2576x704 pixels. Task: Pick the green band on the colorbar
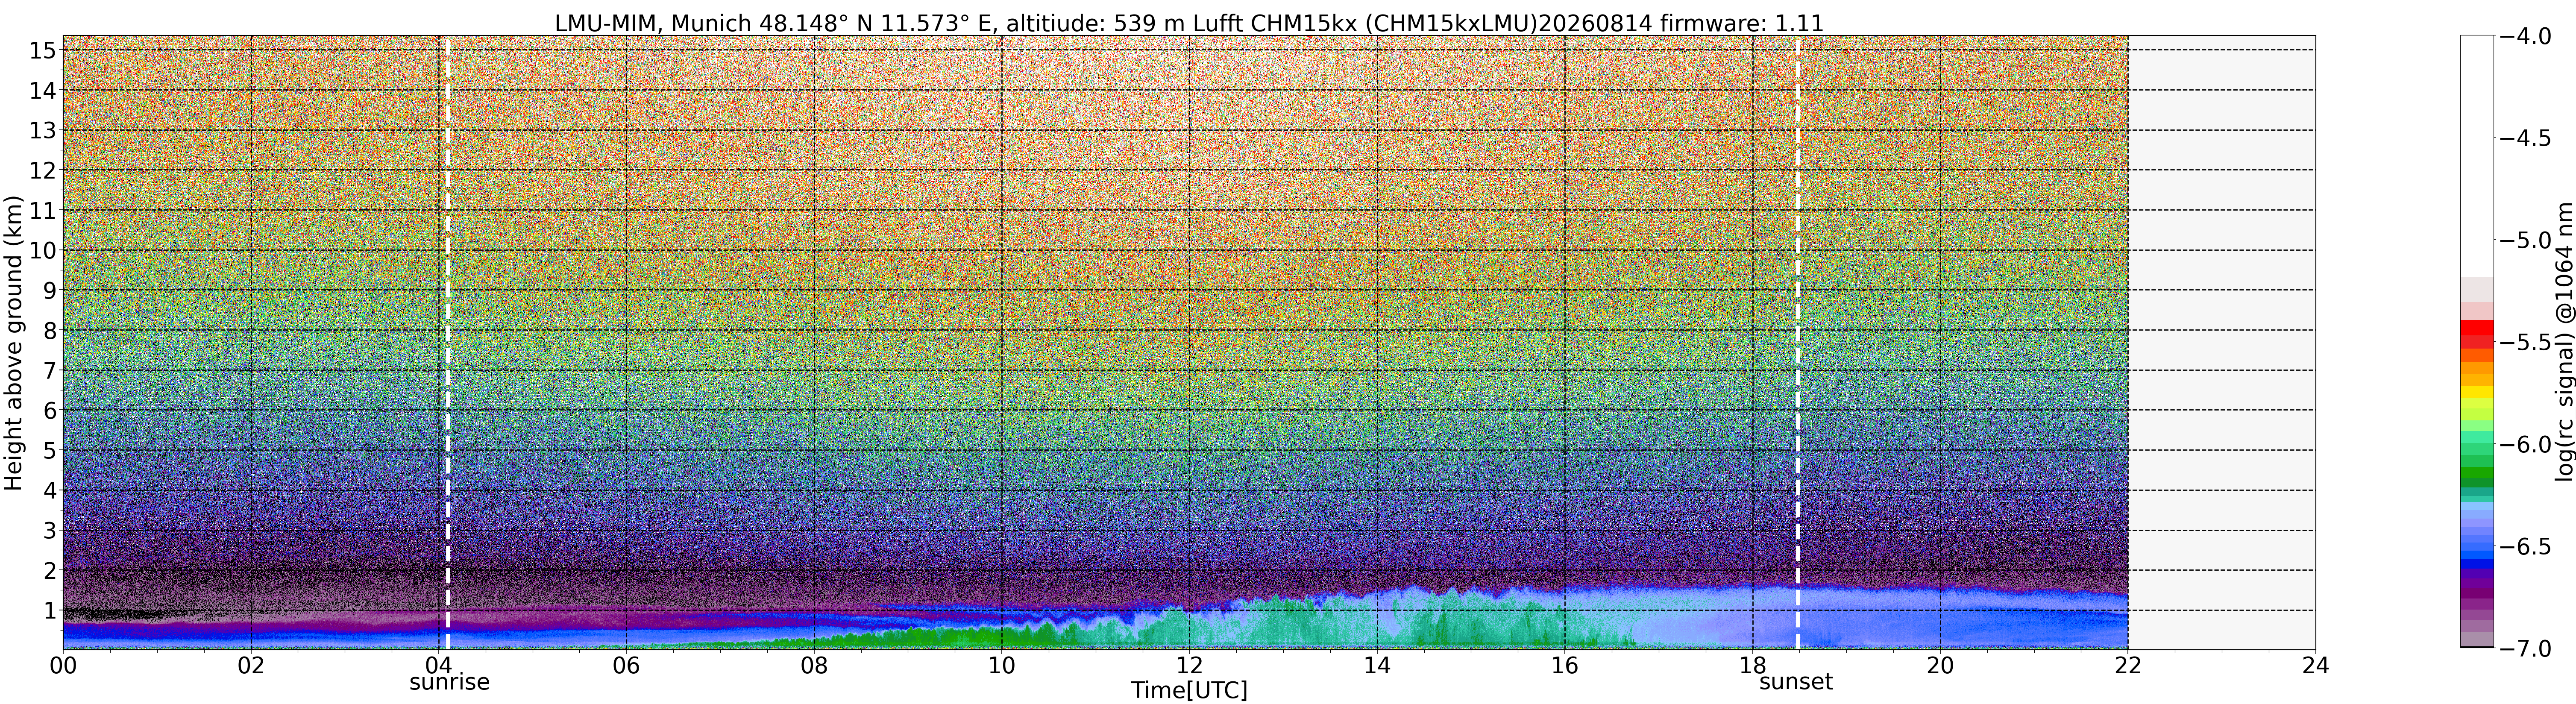point(2477,472)
